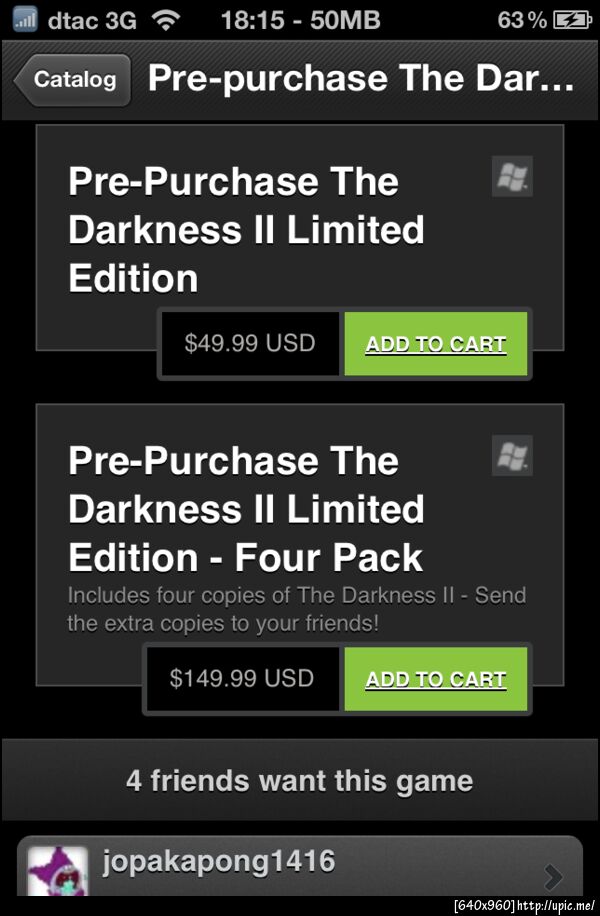
Task: Open the Darkness II Limited Edition package title
Action: (246, 230)
